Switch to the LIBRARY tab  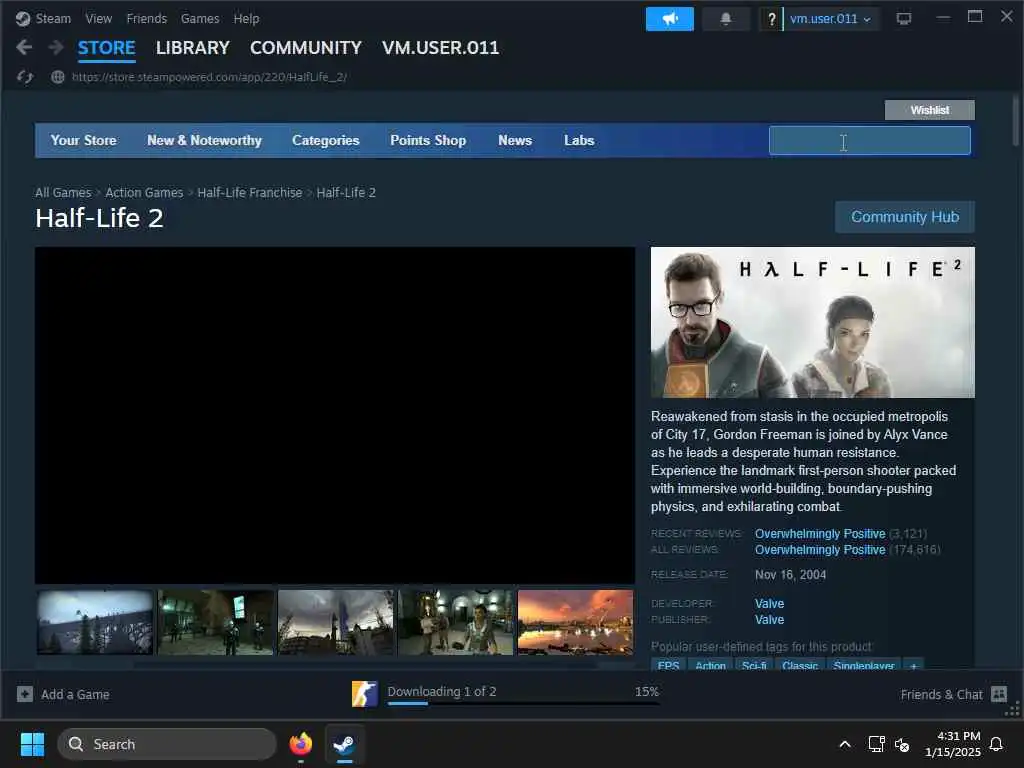tap(193, 48)
